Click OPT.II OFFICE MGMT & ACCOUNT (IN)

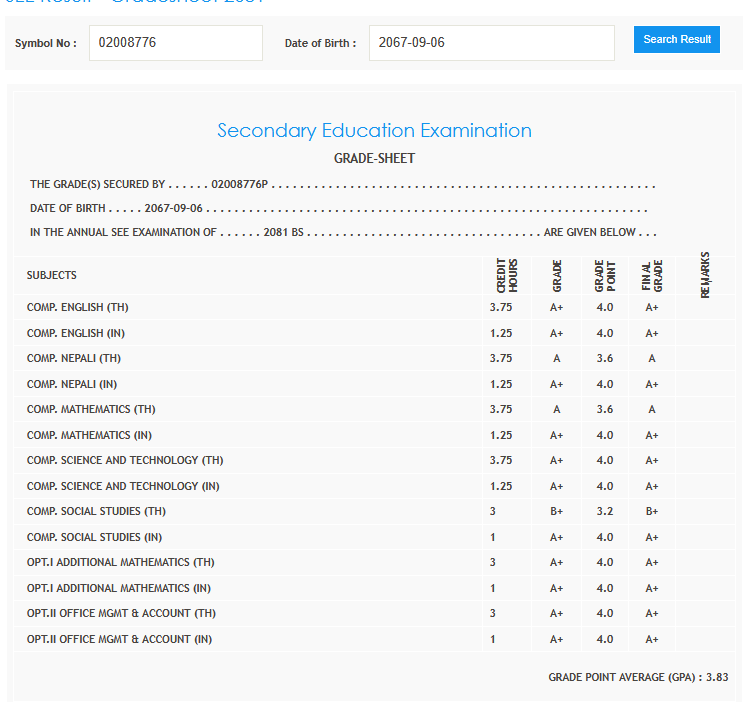point(119,639)
